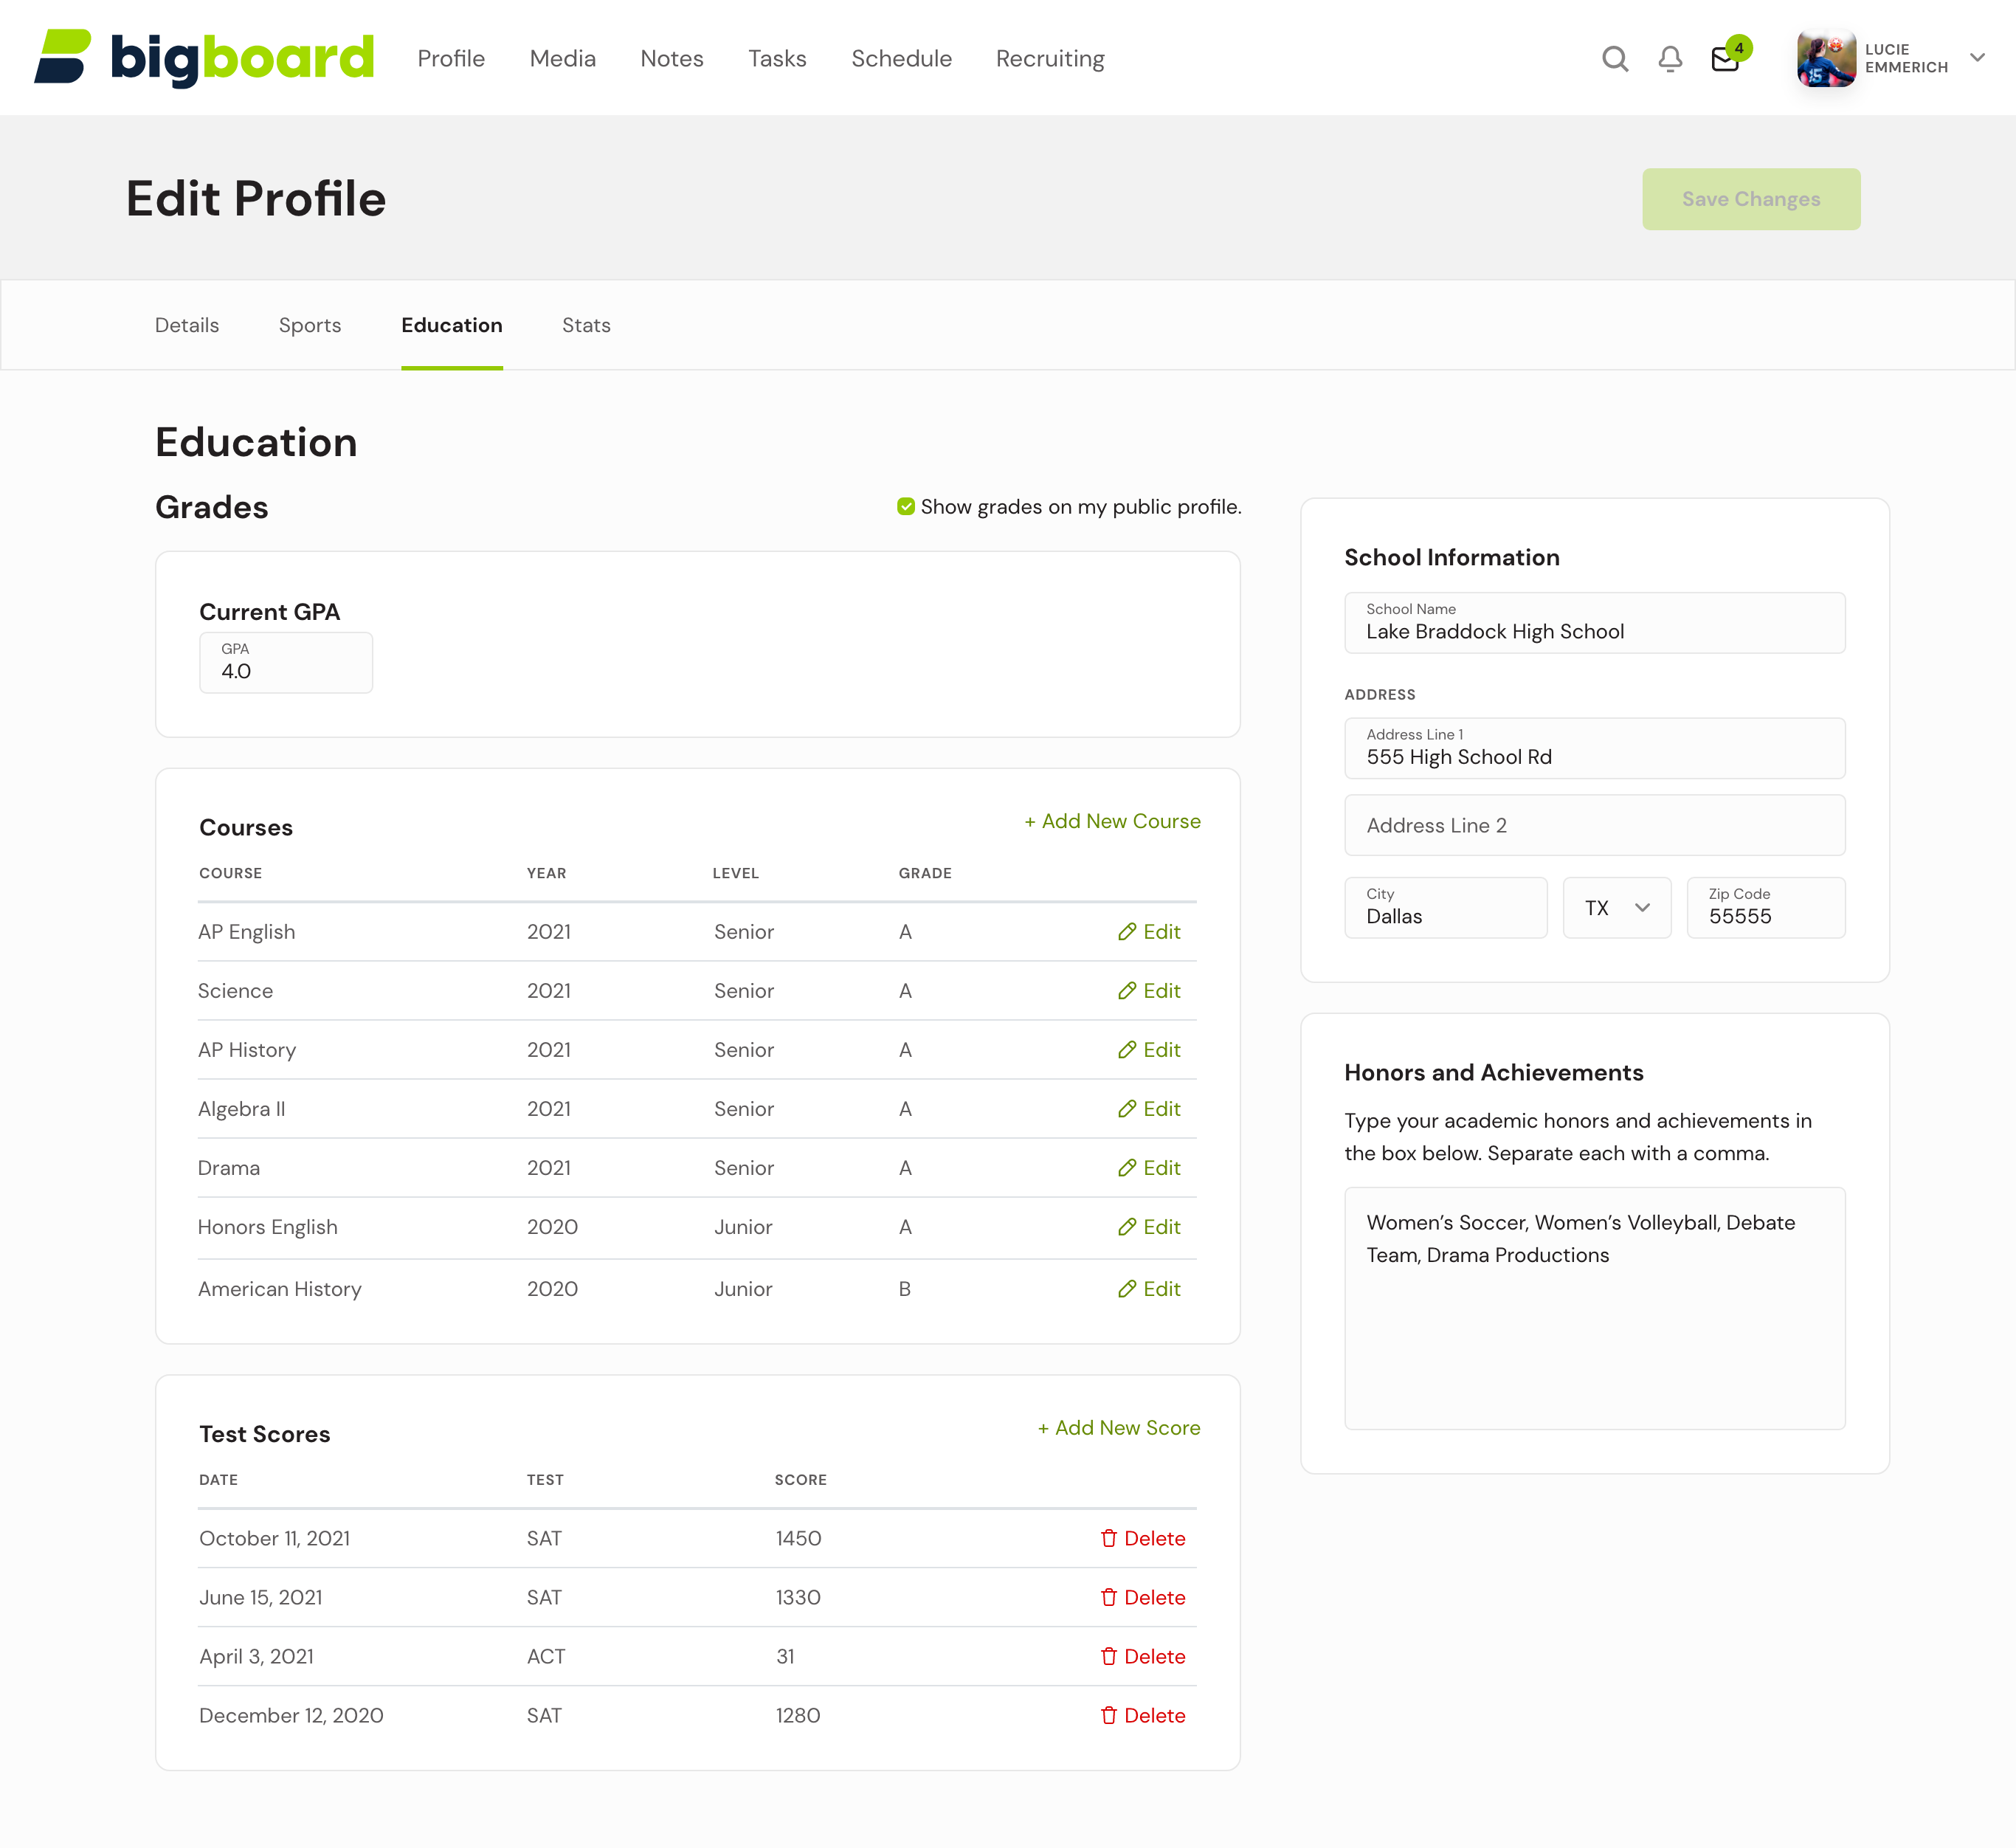Image resolution: width=2016 pixels, height=1848 pixels.
Task: Open the search icon in header
Action: 1615,59
